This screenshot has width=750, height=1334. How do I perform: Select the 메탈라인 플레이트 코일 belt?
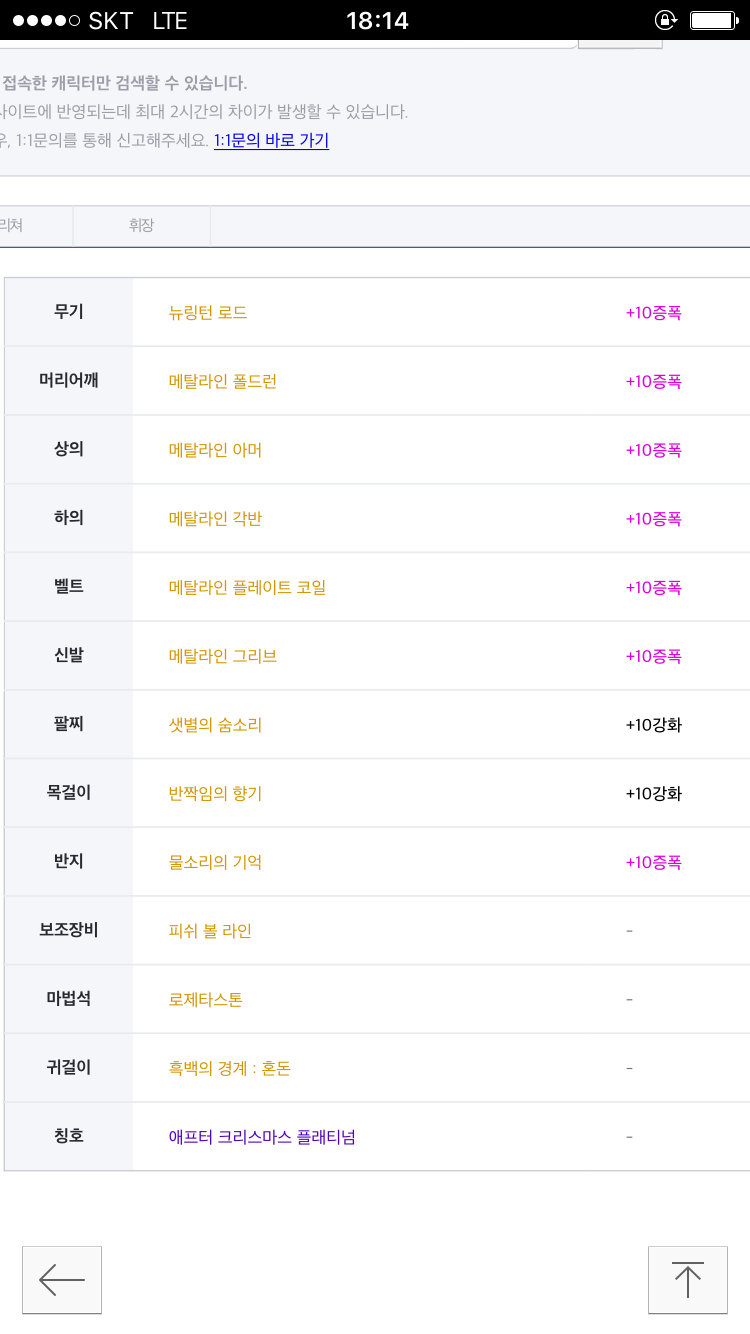[x=247, y=588]
